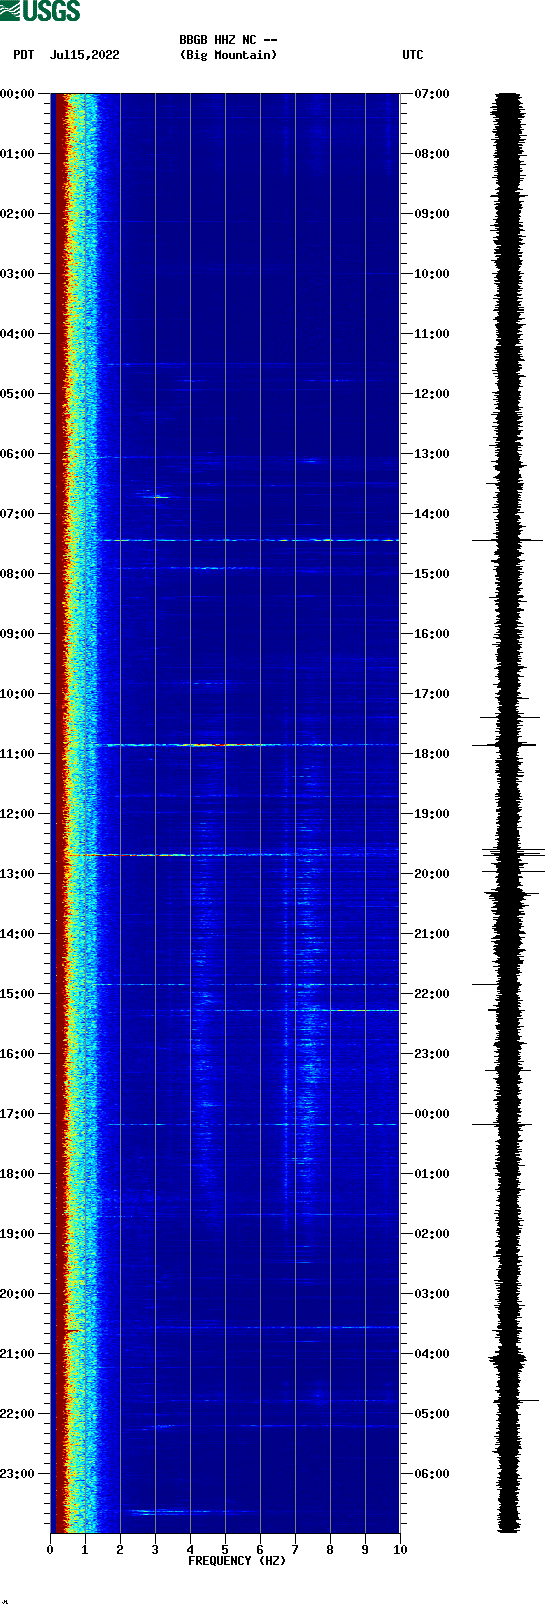Click the 14:00 UTC label on right axis
This screenshot has height=1613, width=552.
point(432,514)
